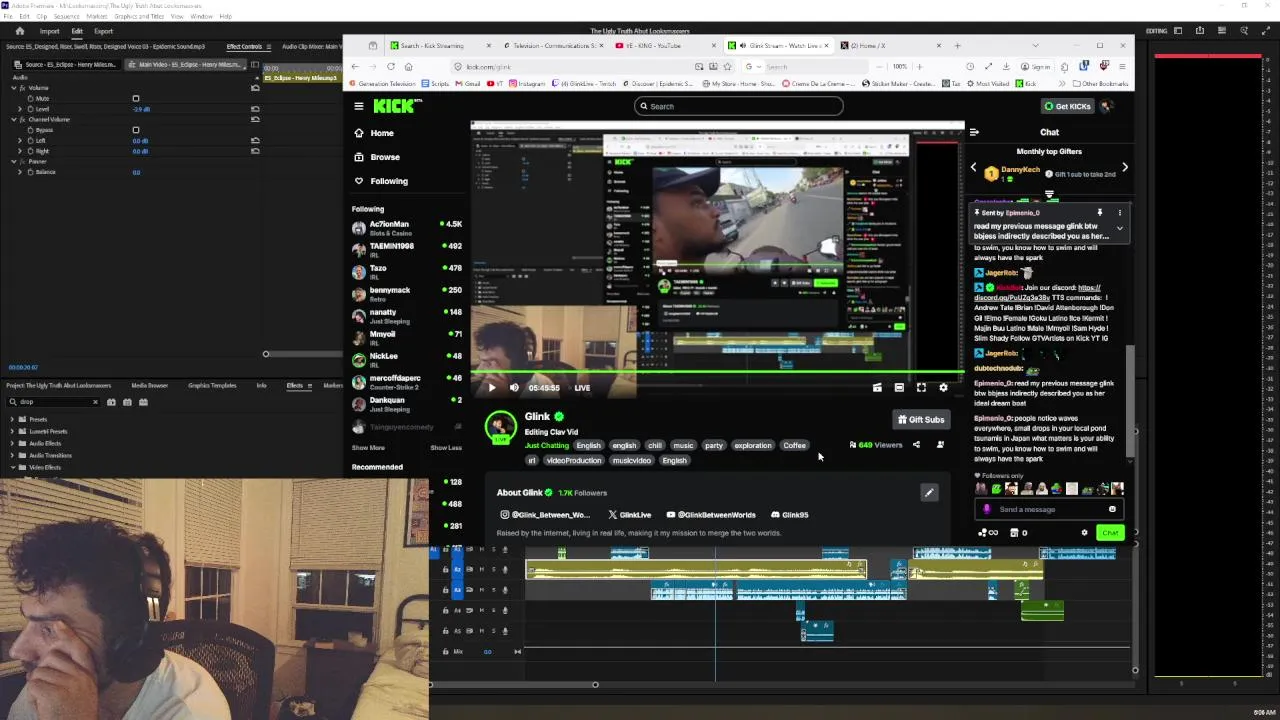Enter fullscreen on Kick player
The width and height of the screenshot is (1280, 720).
921,388
